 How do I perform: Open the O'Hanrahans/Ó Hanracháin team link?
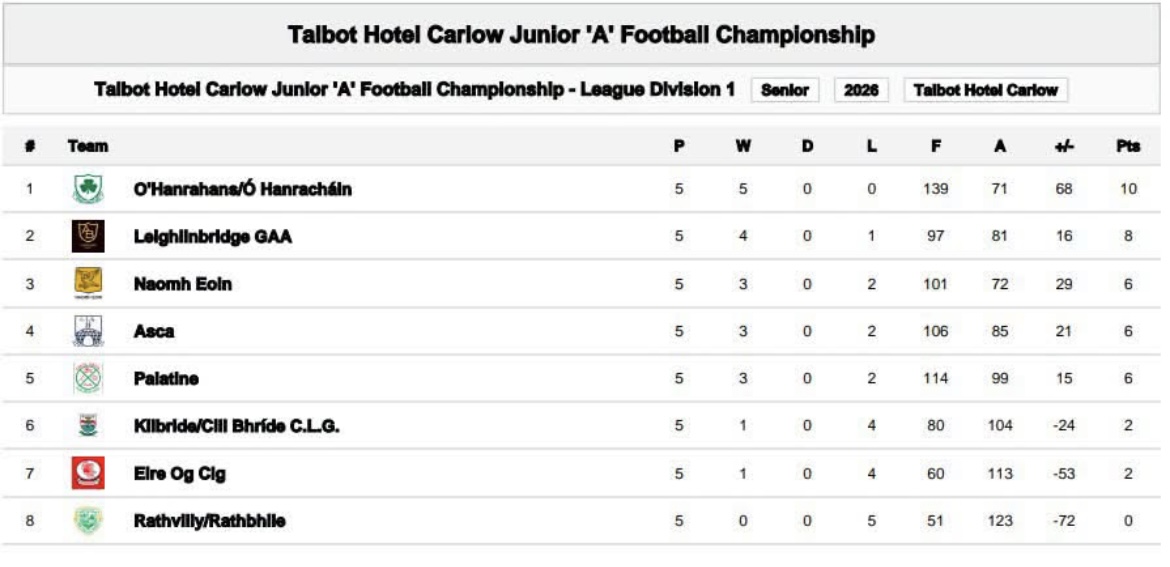coord(243,189)
